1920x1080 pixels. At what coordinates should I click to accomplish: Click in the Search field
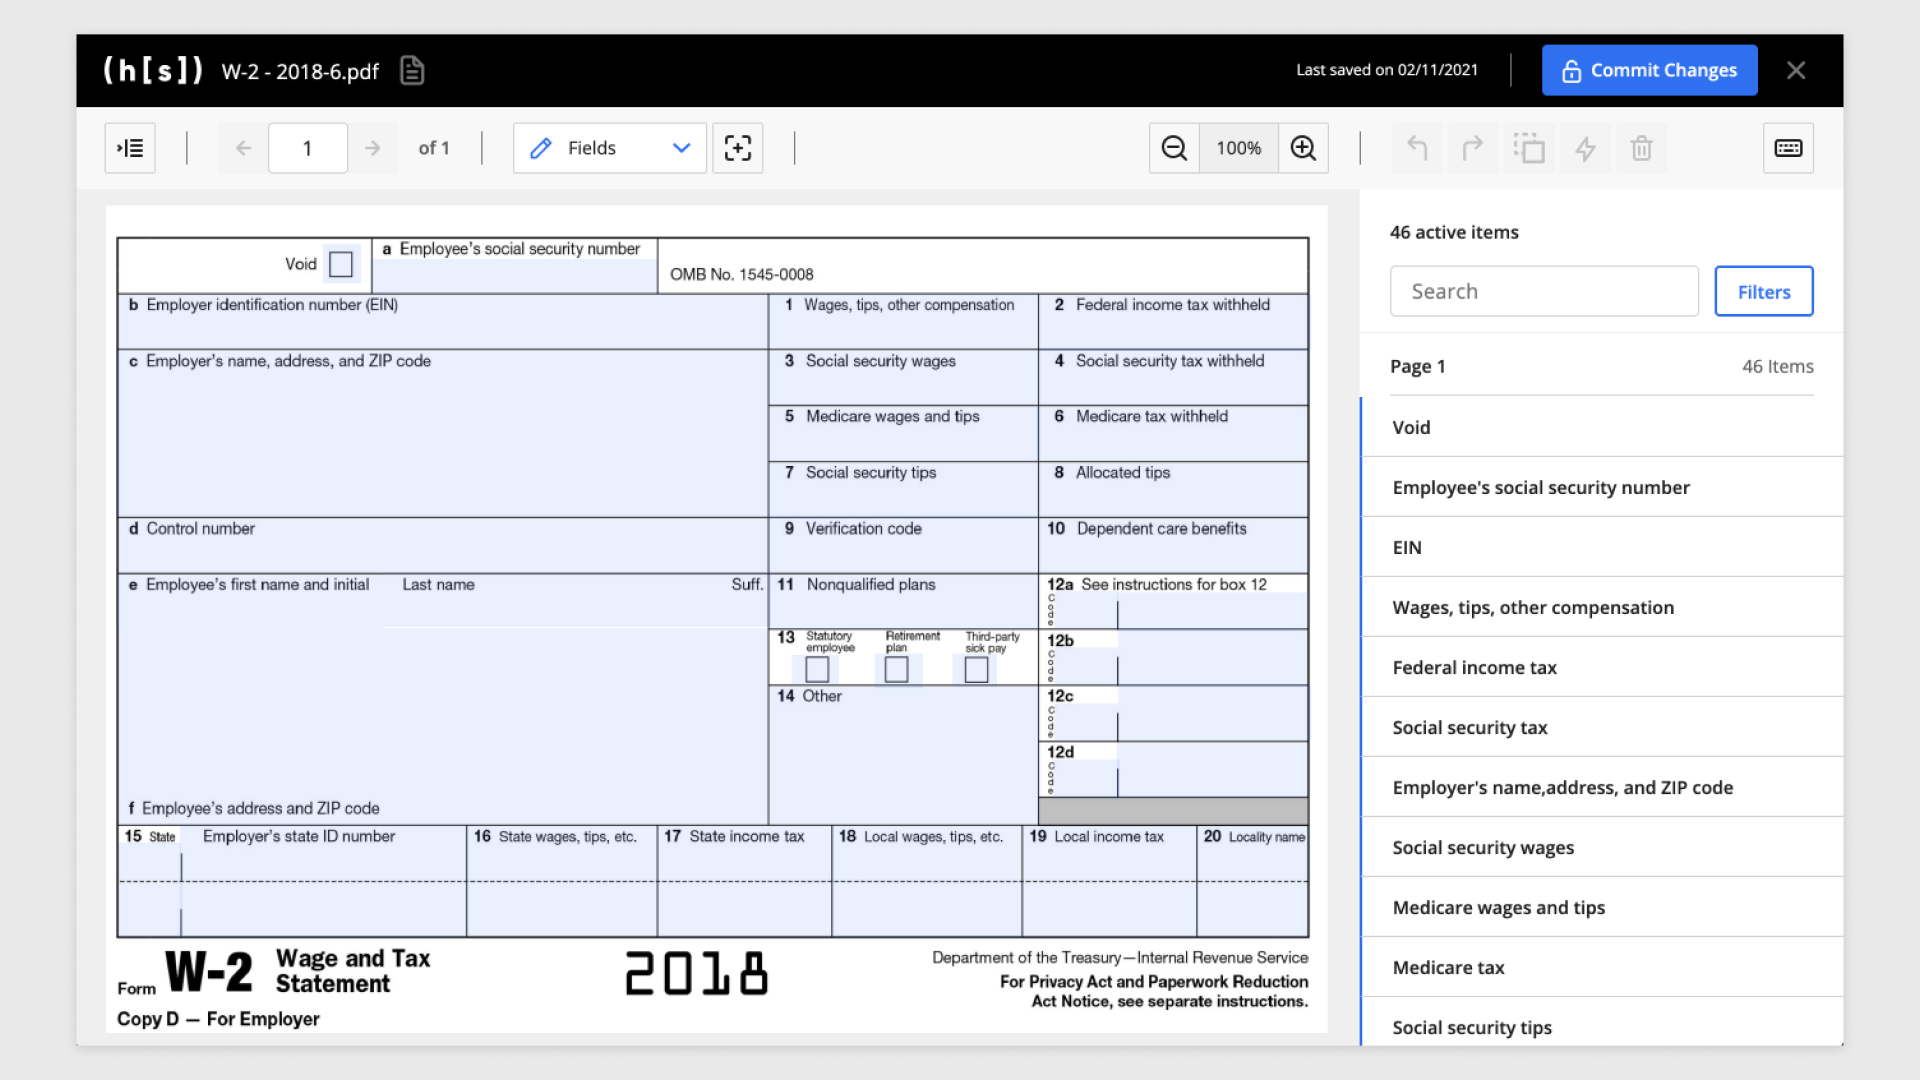tap(1543, 291)
